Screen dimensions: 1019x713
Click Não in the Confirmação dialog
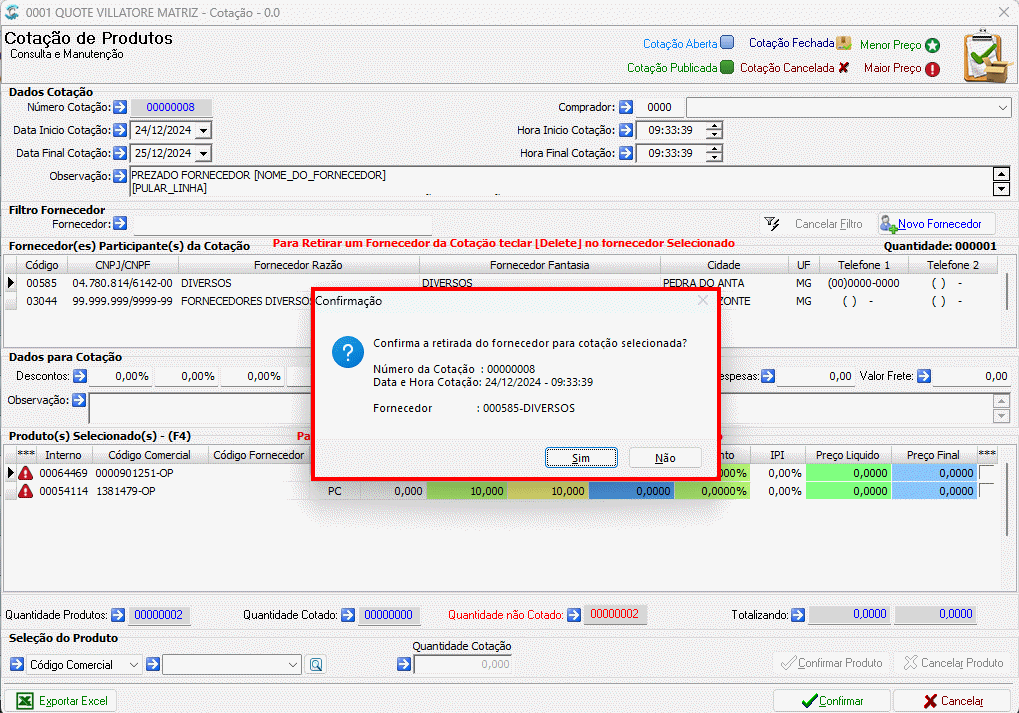(665, 458)
